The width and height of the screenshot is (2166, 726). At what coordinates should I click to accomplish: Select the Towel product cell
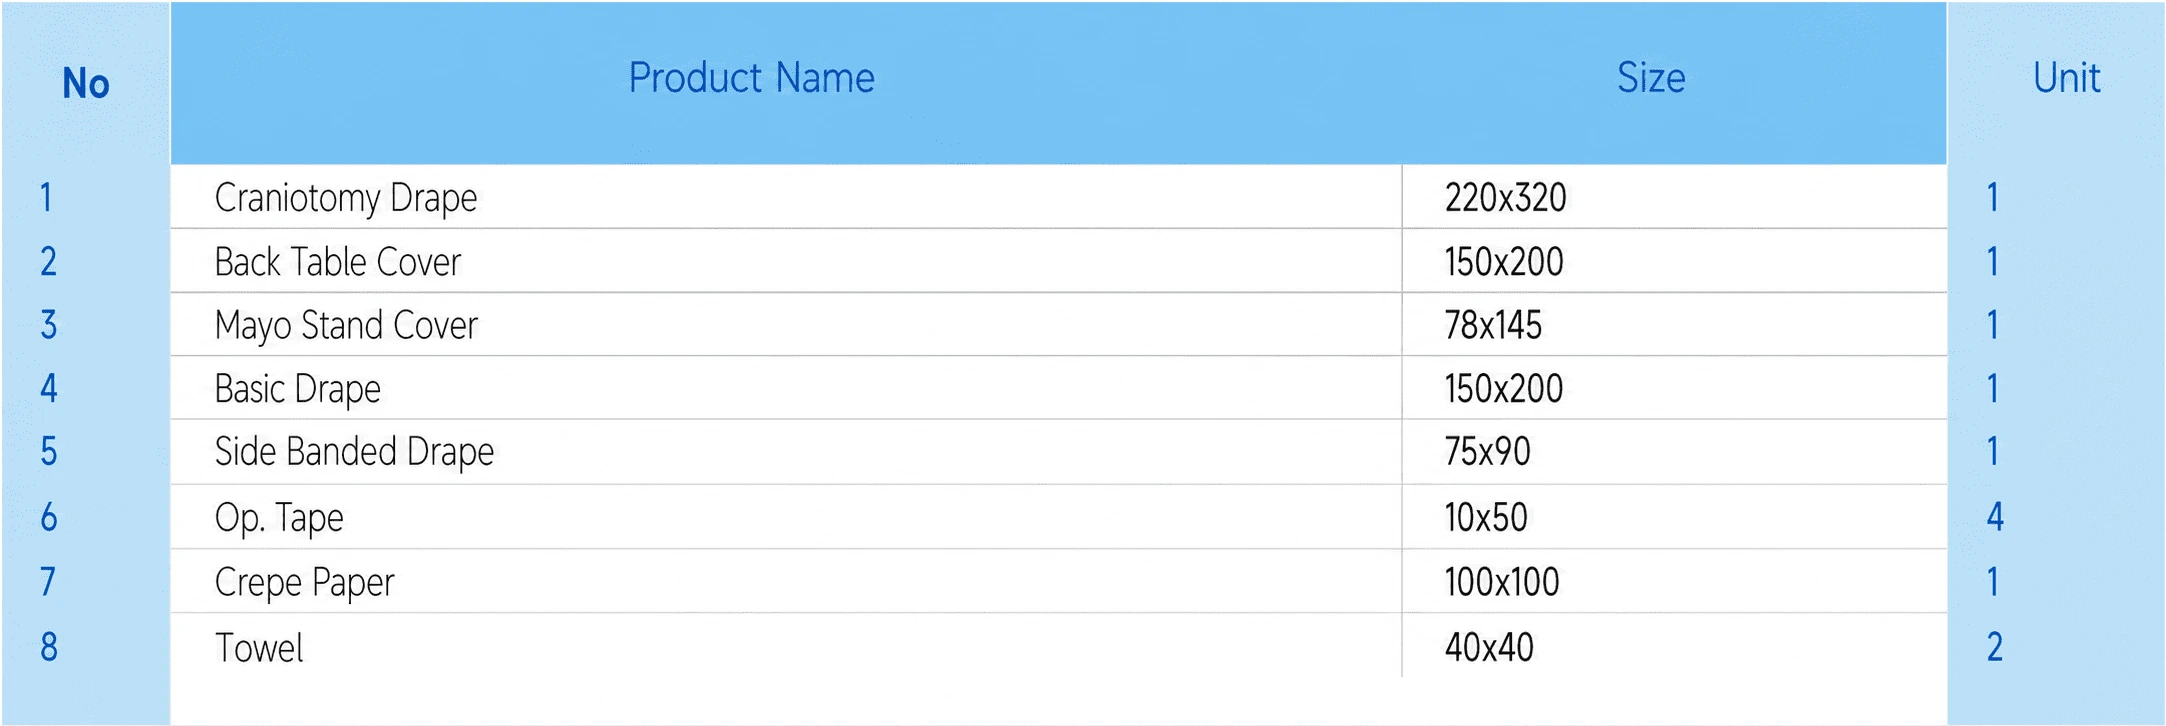(258, 648)
